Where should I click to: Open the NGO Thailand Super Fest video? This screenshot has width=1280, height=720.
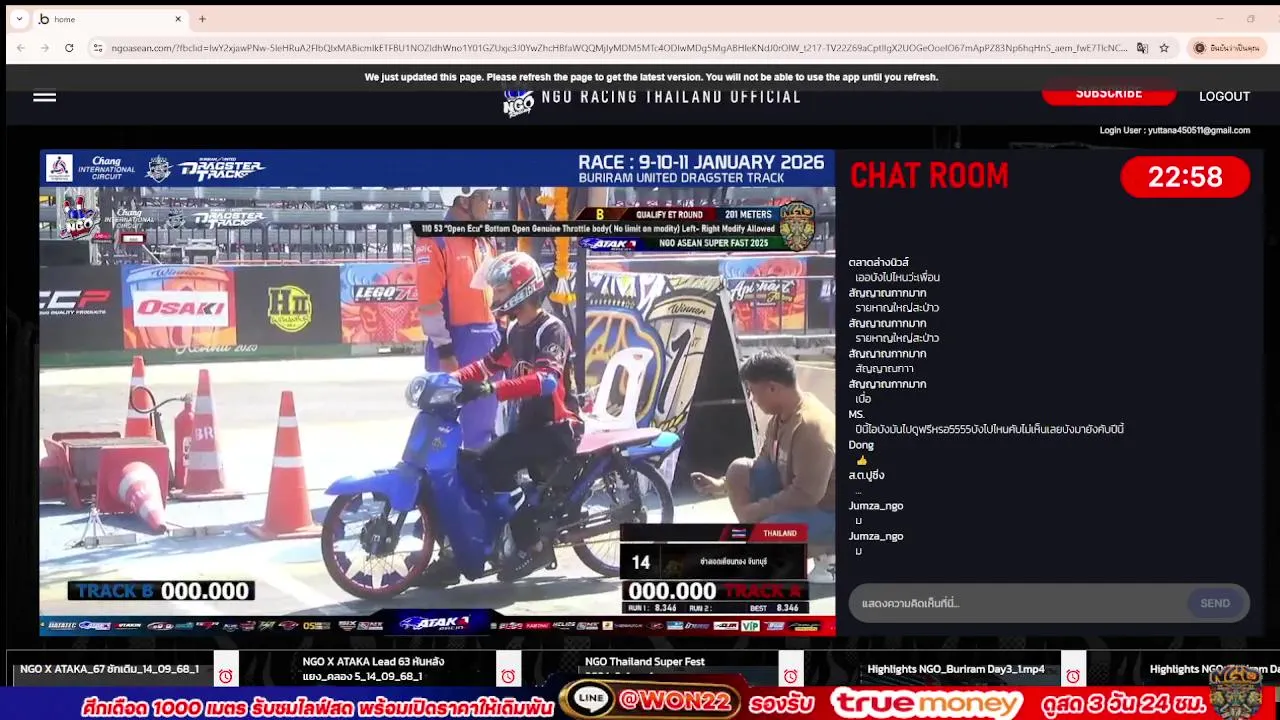tap(644, 662)
